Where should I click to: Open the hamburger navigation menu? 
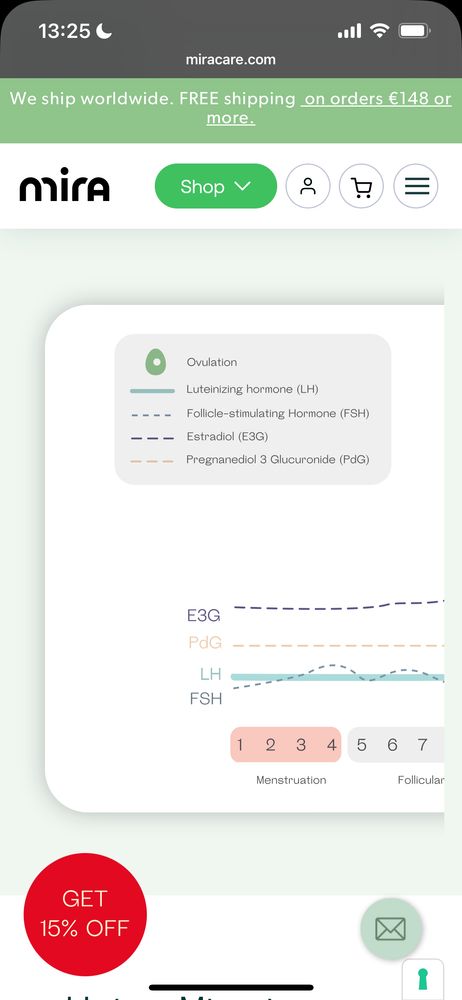[416, 186]
